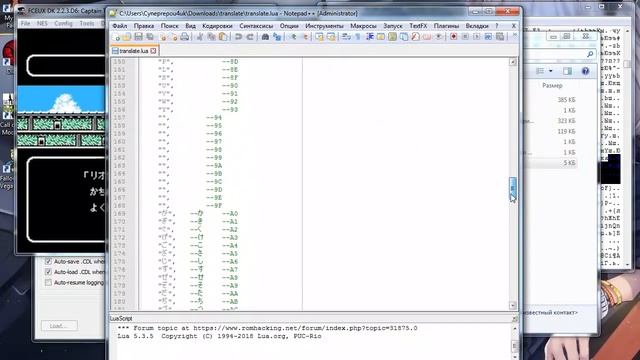
Task: Open the TextFX menu
Action: (x=418, y=26)
